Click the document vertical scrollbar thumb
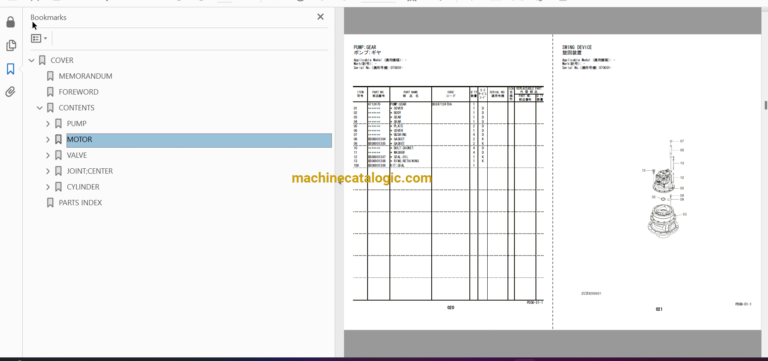 tap(766, 105)
